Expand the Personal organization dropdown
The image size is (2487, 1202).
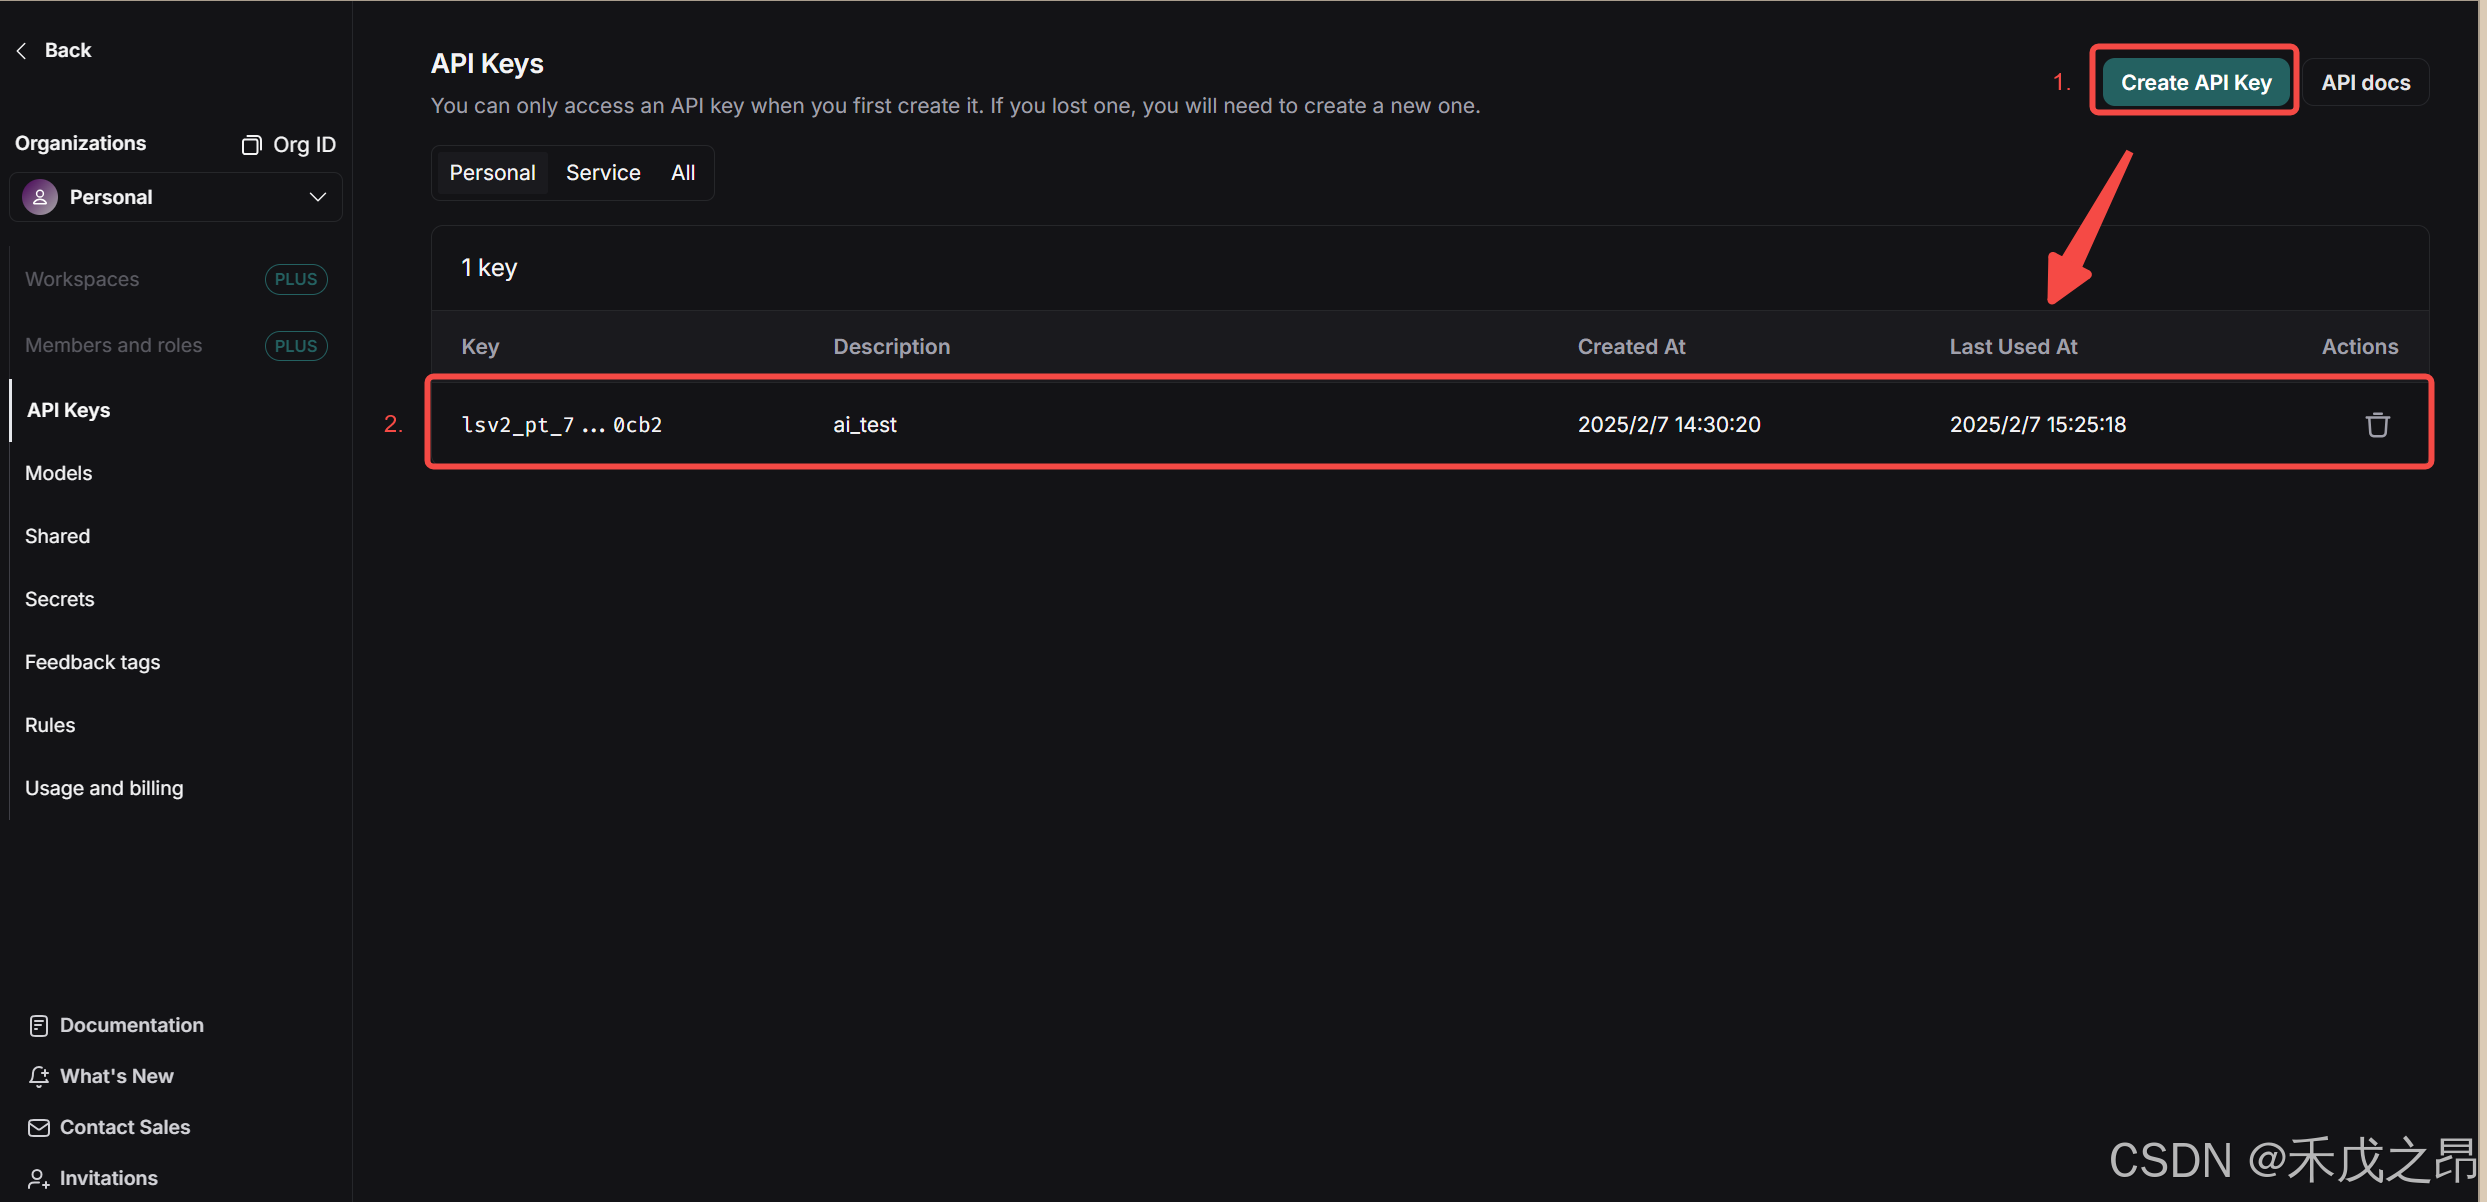click(x=317, y=198)
